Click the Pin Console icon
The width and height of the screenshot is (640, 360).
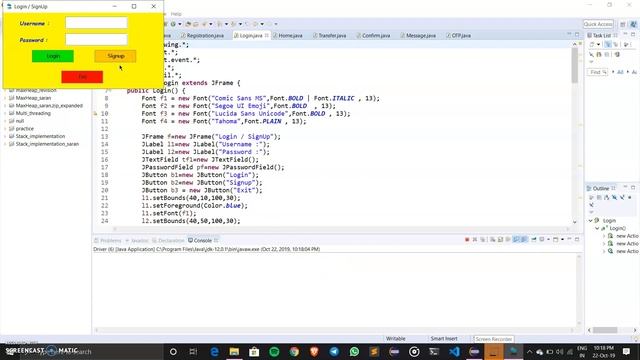pyautogui.click(x=533, y=240)
